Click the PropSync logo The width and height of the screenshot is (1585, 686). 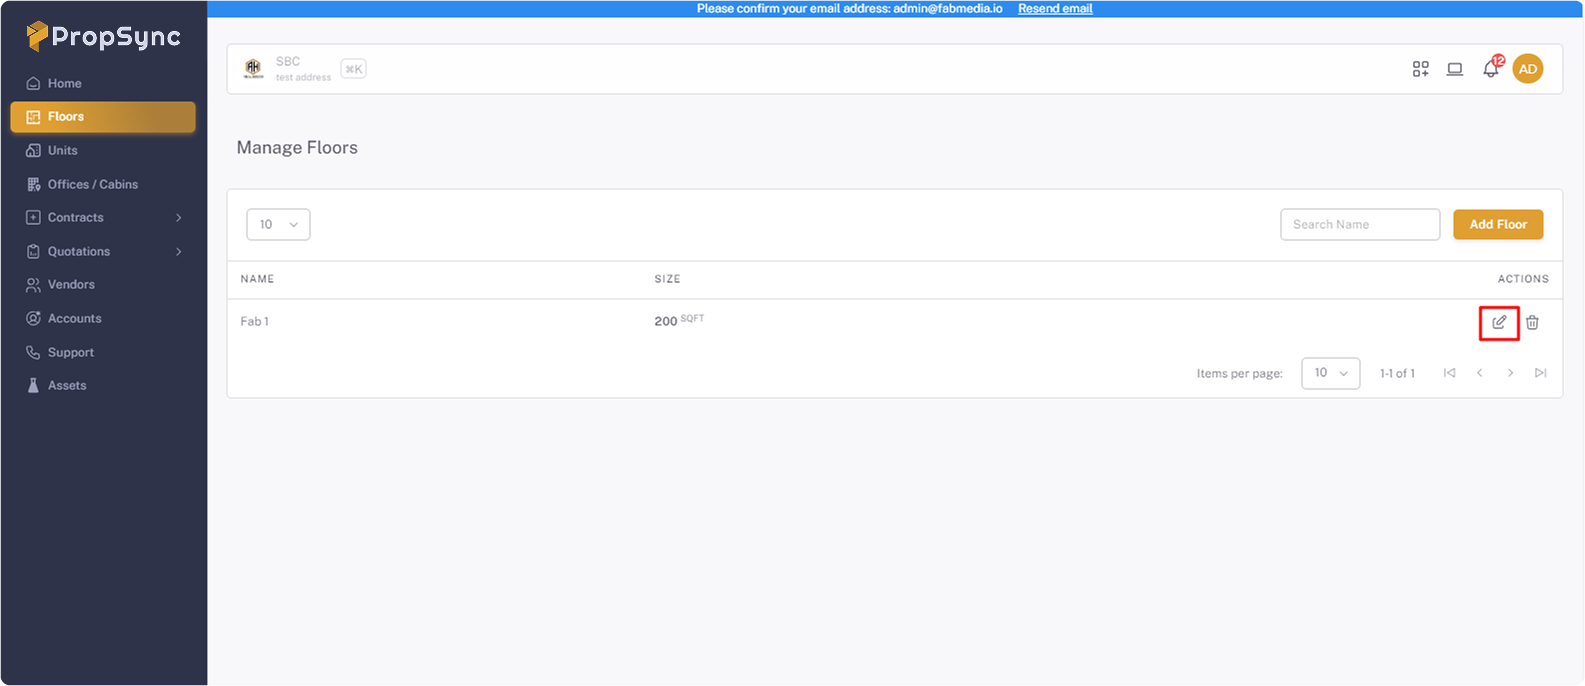pyautogui.click(x=103, y=36)
